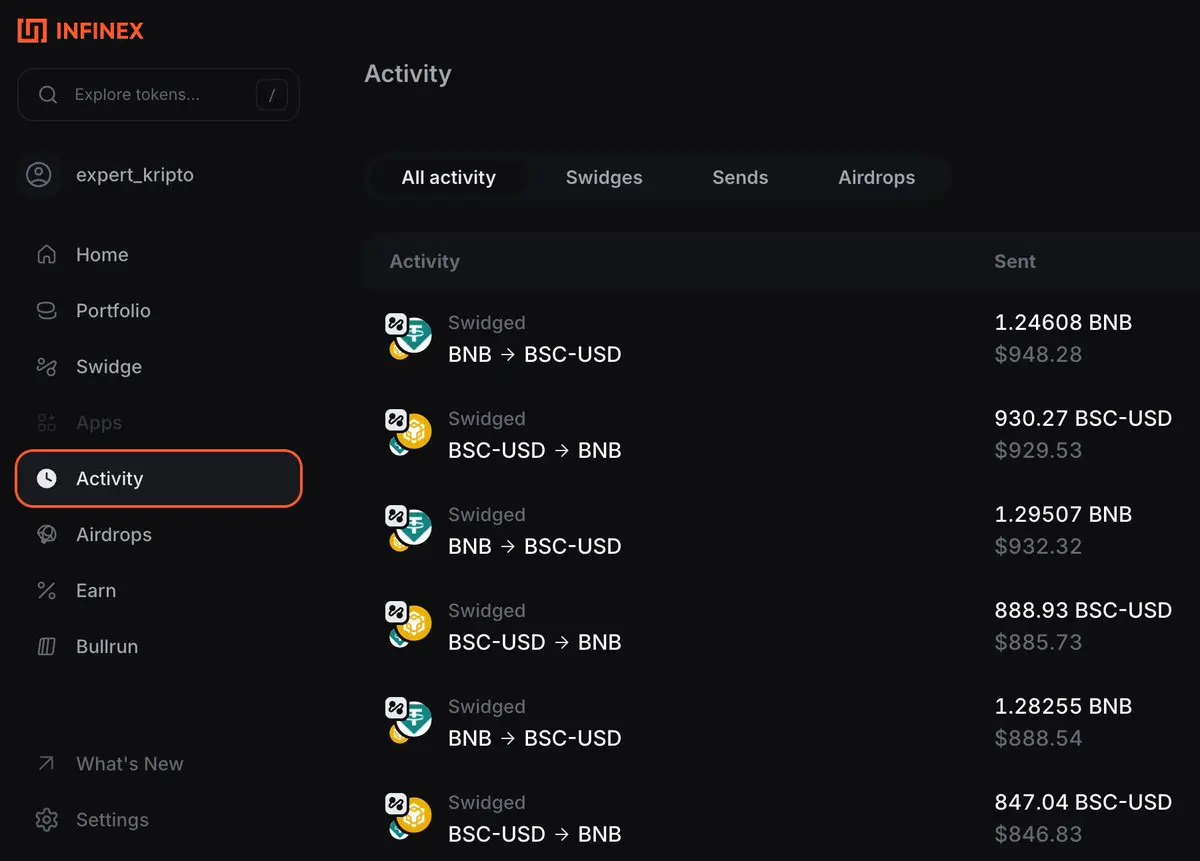This screenshot has height=861, width=1200.
Task: Click the Infinex logo icon
Action: (x=32, y=30)
